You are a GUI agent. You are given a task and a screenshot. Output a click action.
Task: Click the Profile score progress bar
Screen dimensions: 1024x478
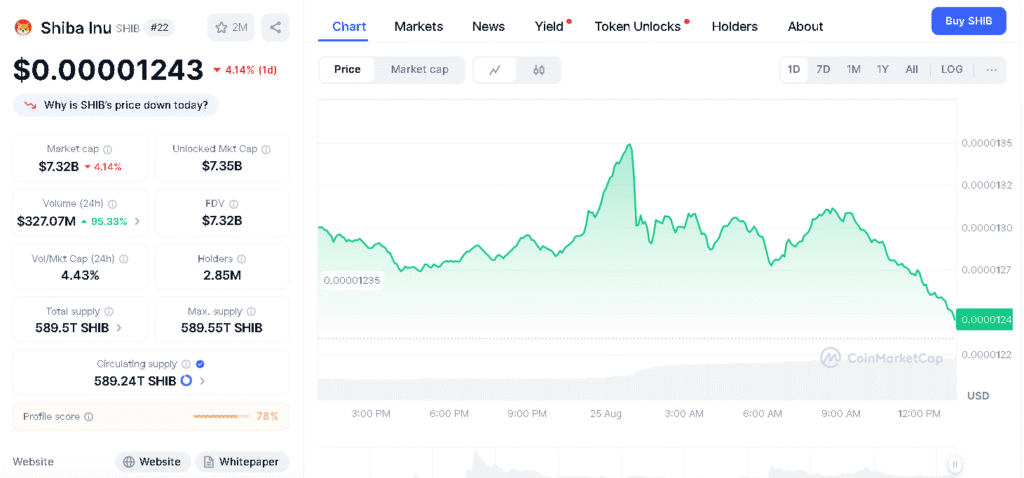coord(222,416)
